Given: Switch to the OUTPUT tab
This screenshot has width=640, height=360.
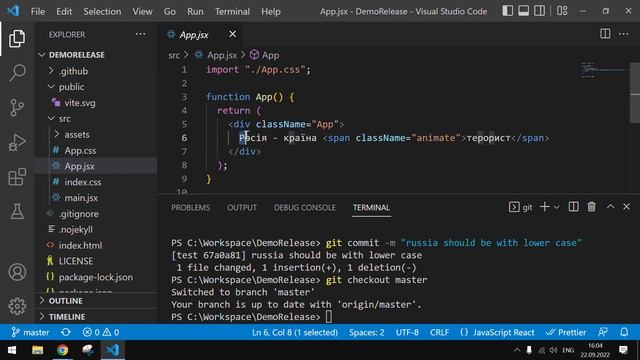Looking at the screenshot, I should pyautogui.click(x=242, y=207).
